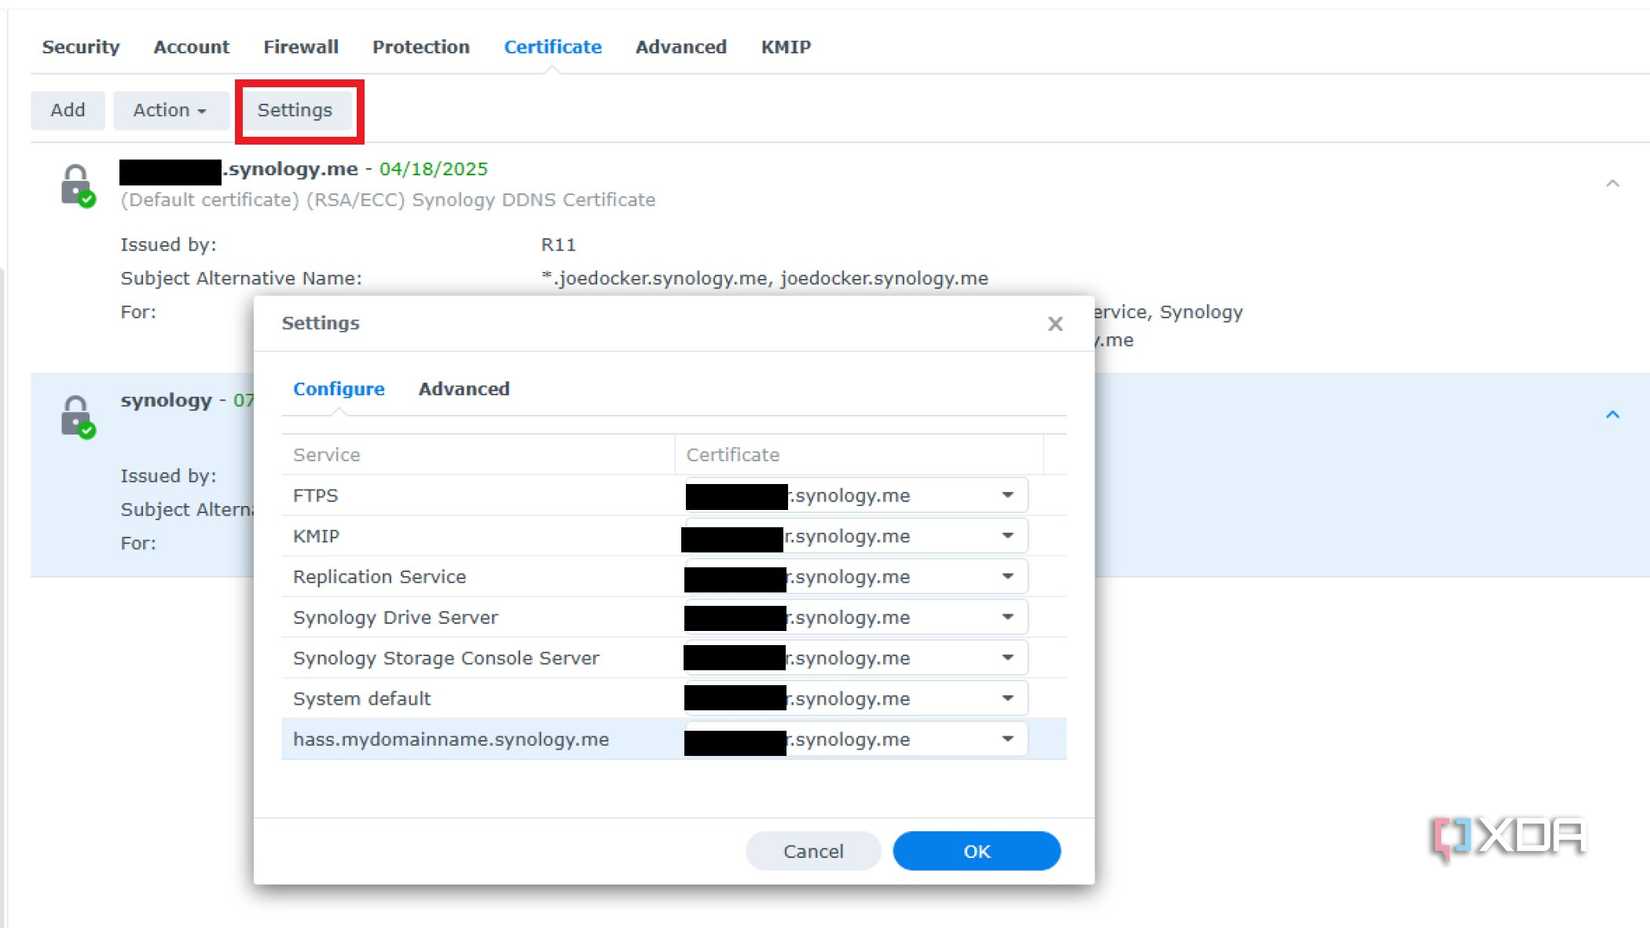Click the green checkmark badge on the default certificate

coord(88,199)
